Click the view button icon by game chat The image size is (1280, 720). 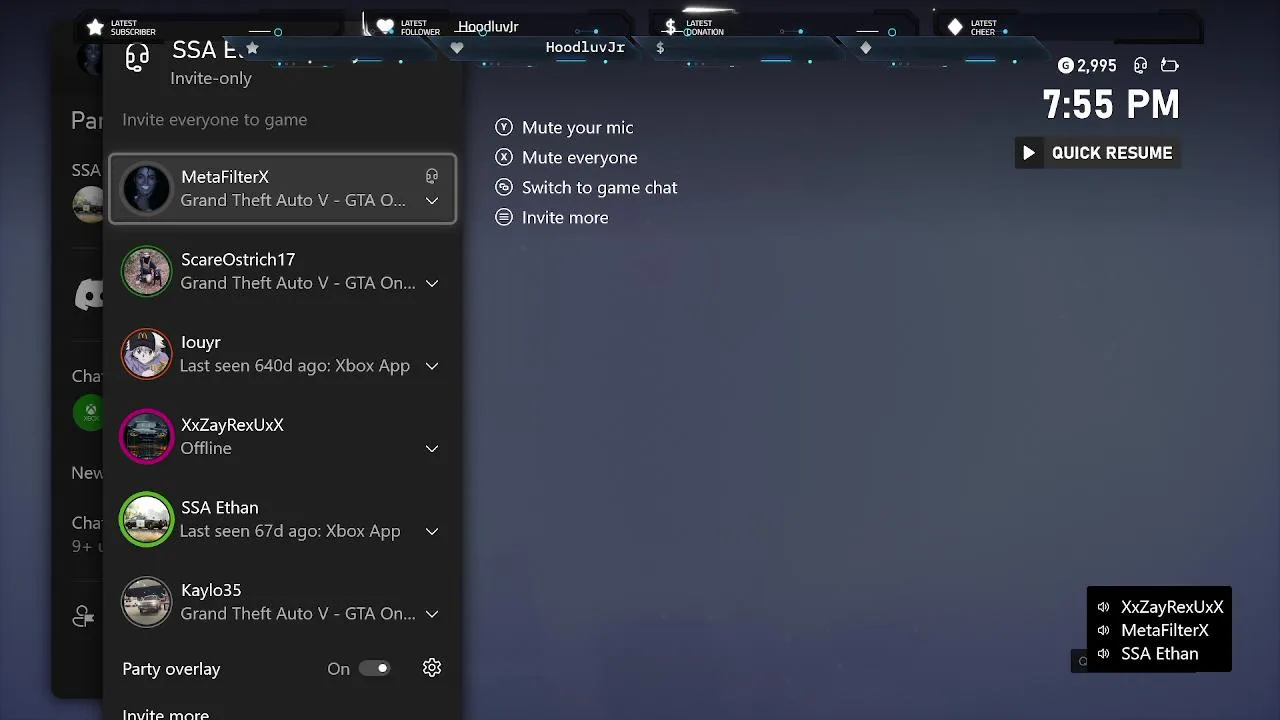tap(504, 187)
